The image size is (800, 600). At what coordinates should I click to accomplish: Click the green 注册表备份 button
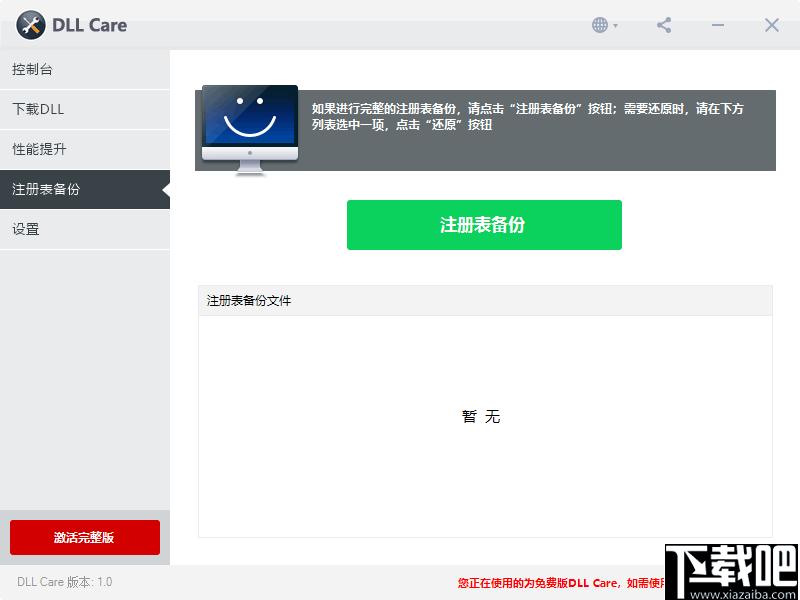[484, 225]
